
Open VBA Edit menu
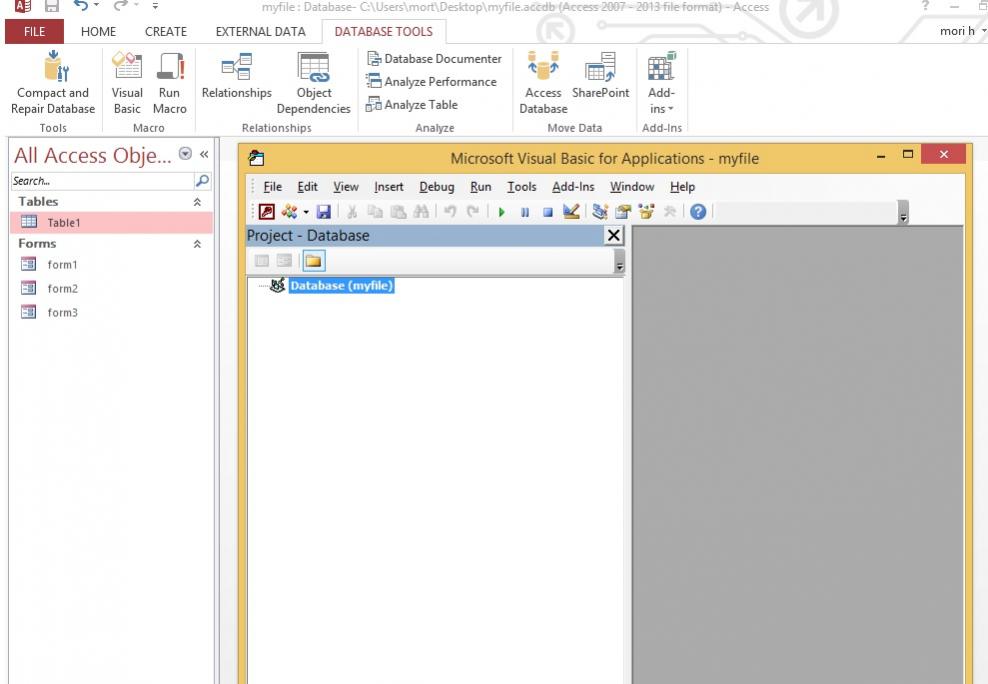click(307, 187)
